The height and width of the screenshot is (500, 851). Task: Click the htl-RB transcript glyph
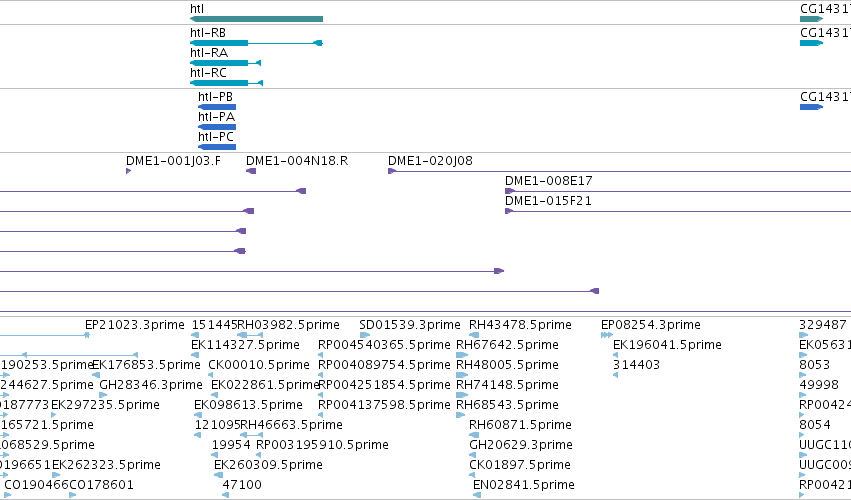pyautogui.click(x=256, y=43)
